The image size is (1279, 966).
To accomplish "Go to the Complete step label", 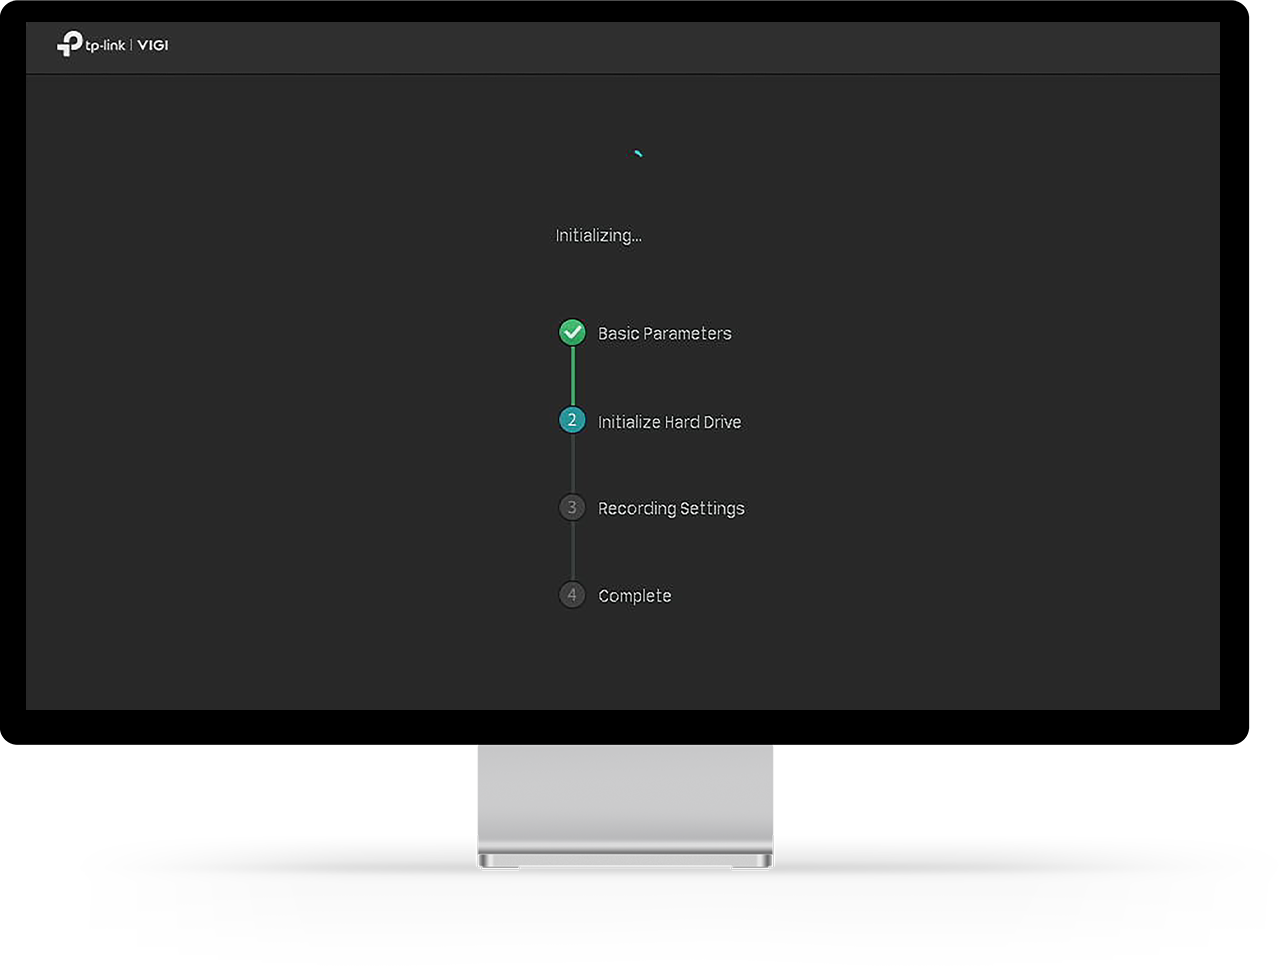I will (x=635, y=596).
